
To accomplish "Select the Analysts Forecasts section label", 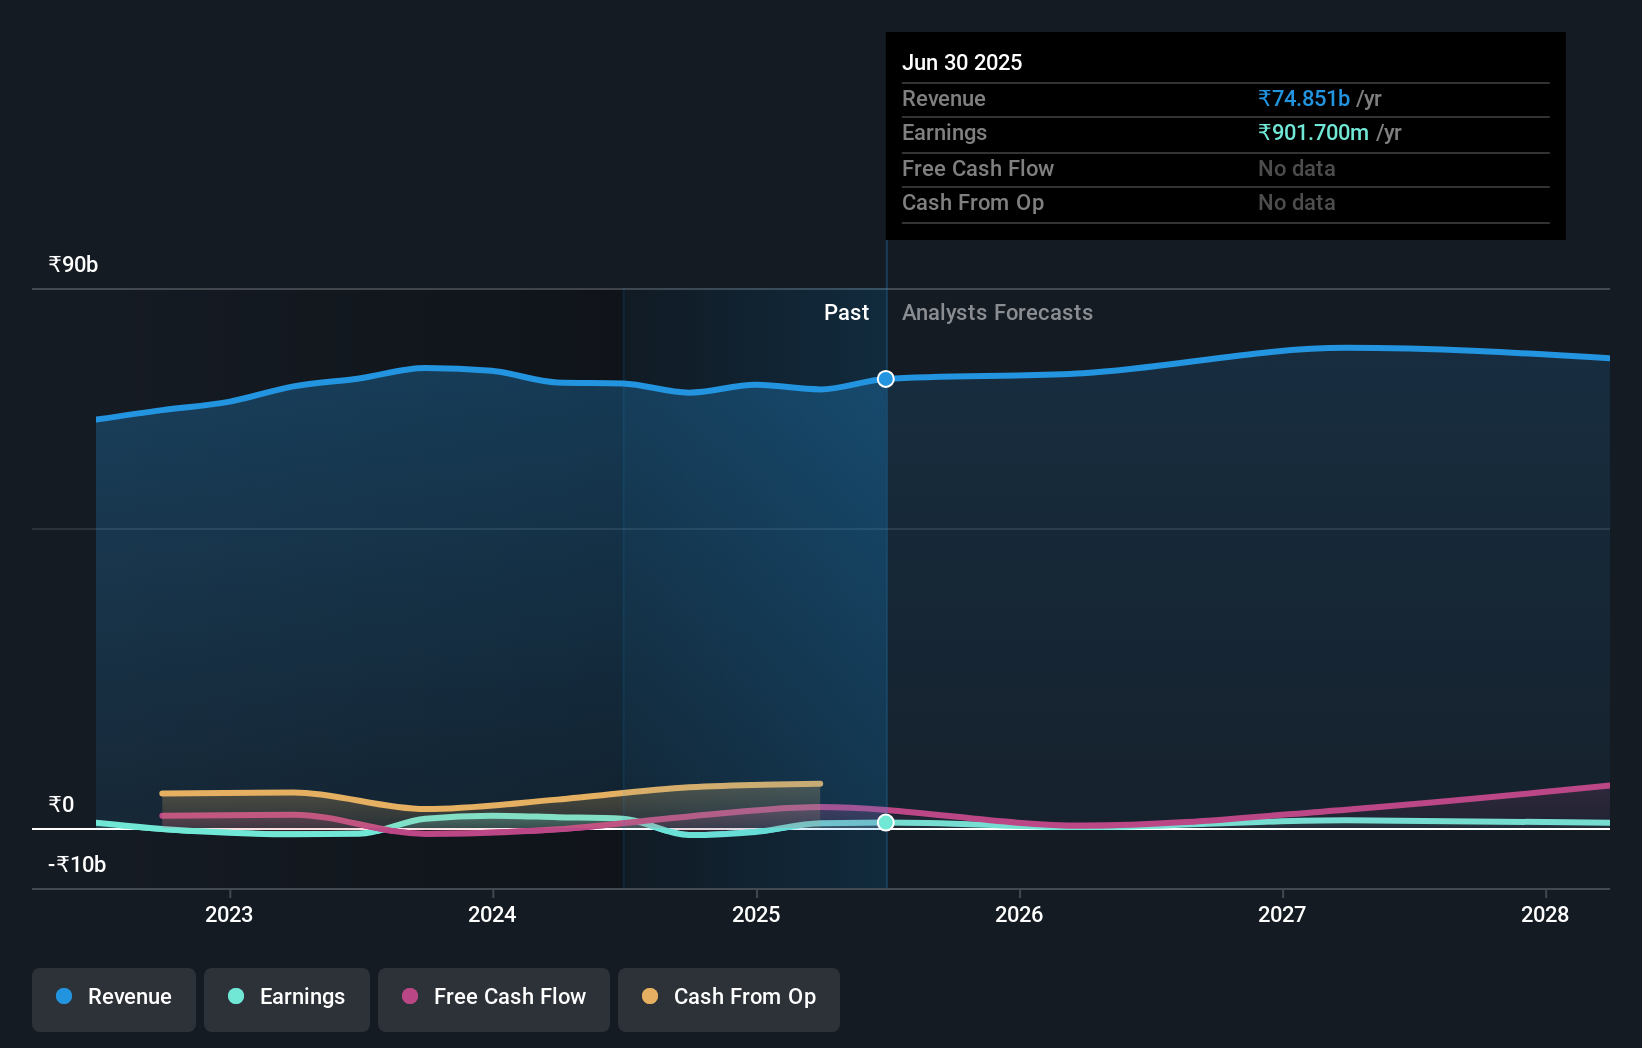I will [997, 312].
